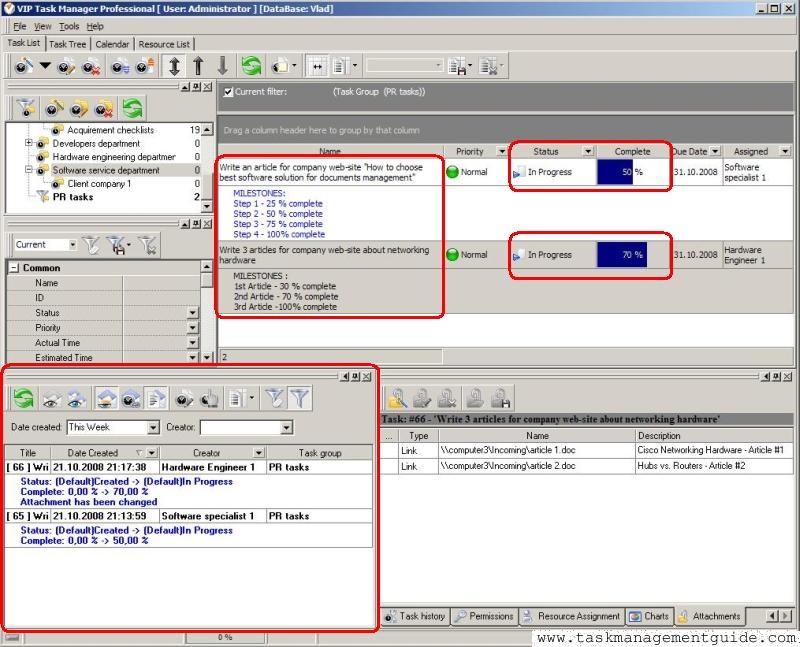Image resolution: width=800 pixels, height=647 pixels.
Task: Click the Name column header in attachments
Action: coord(537,436)
